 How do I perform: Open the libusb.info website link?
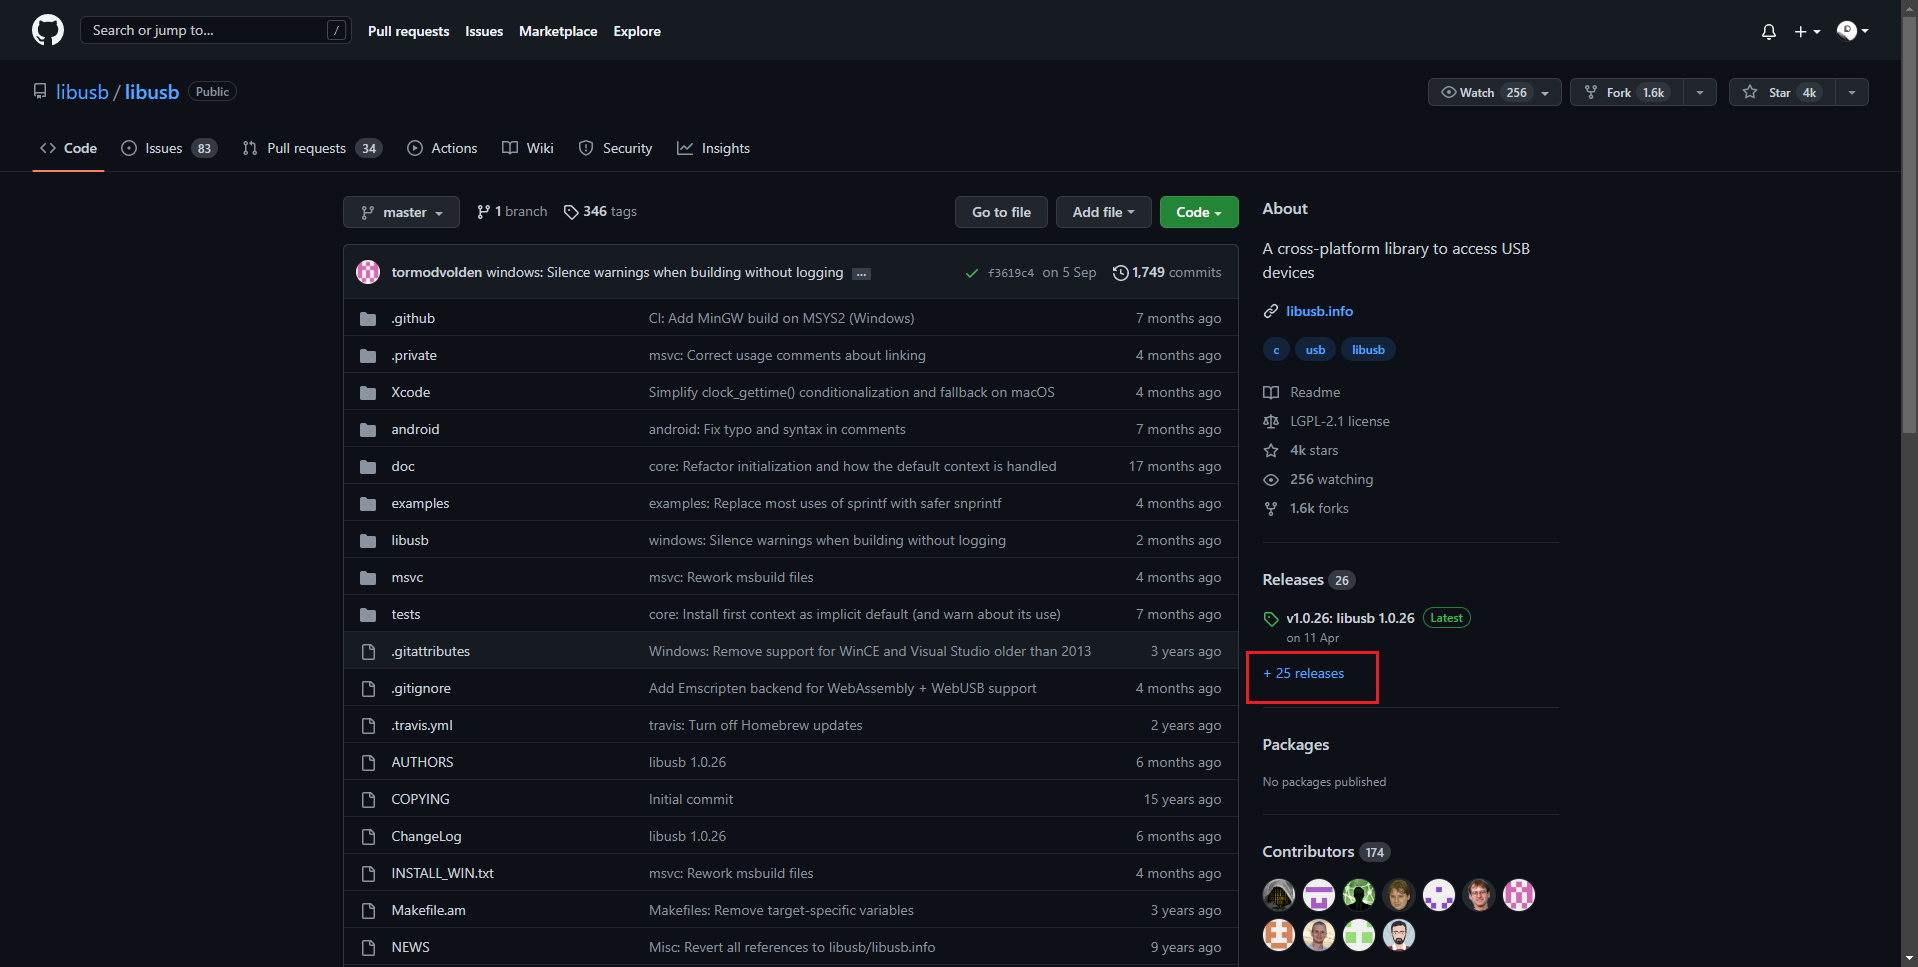coord(1319,311)
